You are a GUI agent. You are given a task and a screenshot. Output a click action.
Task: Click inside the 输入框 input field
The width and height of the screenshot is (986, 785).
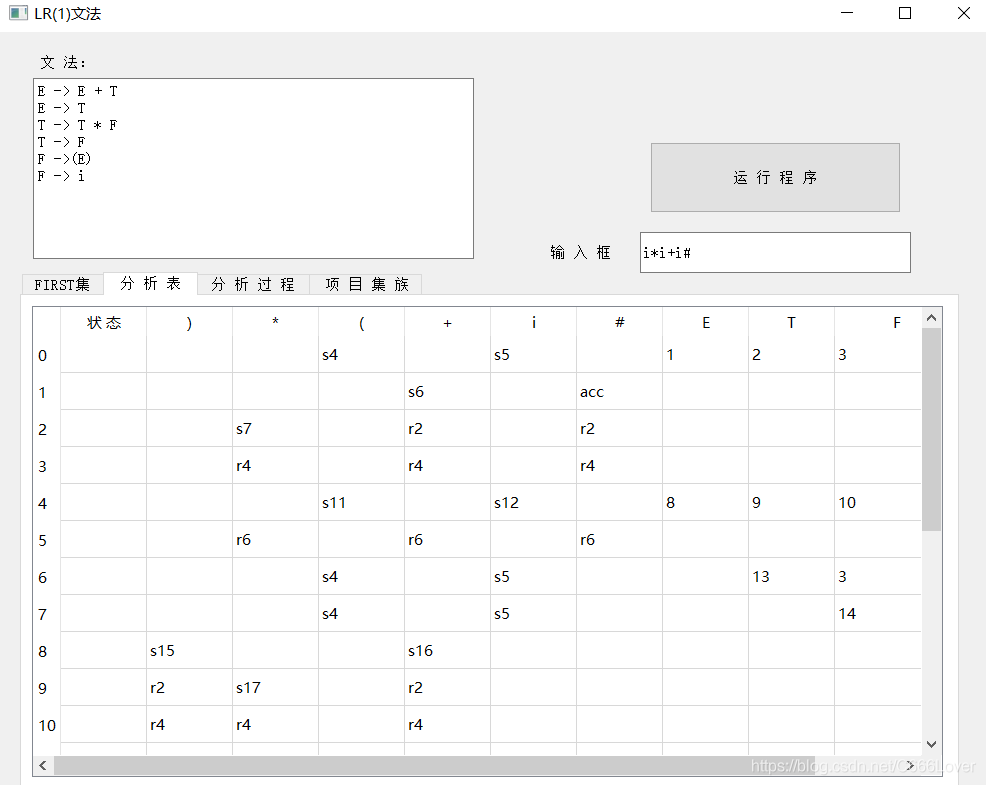point(775,252)
